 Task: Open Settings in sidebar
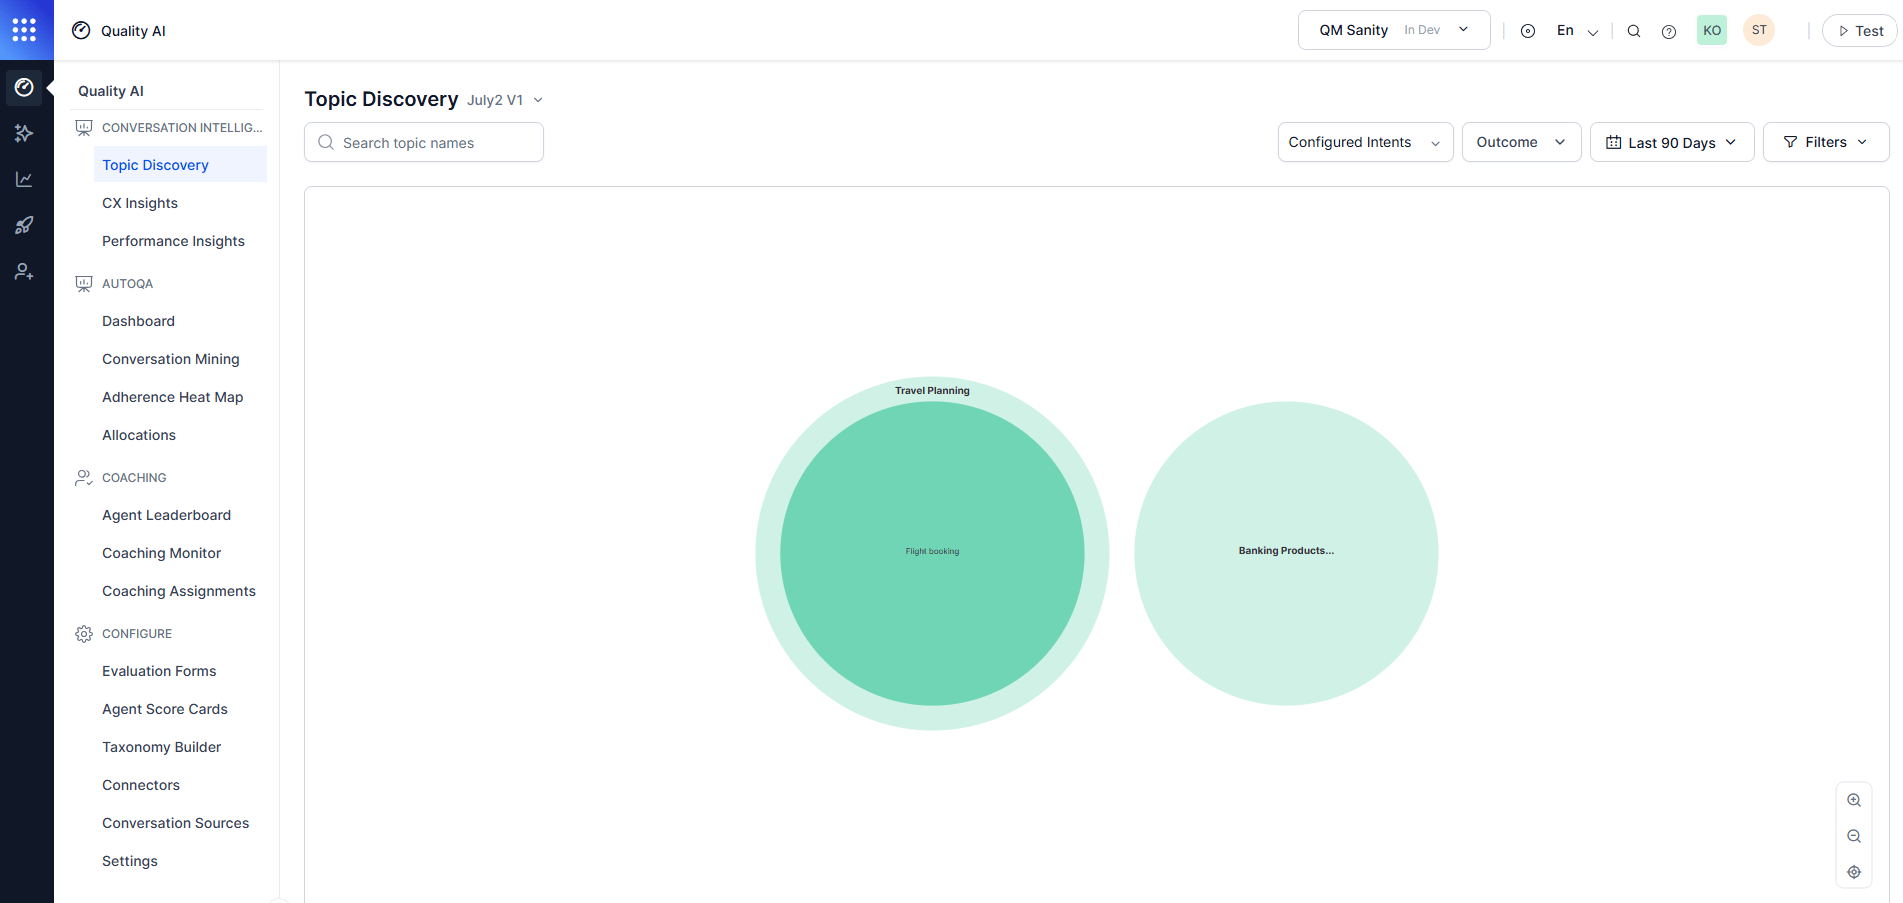coord(130,861)
